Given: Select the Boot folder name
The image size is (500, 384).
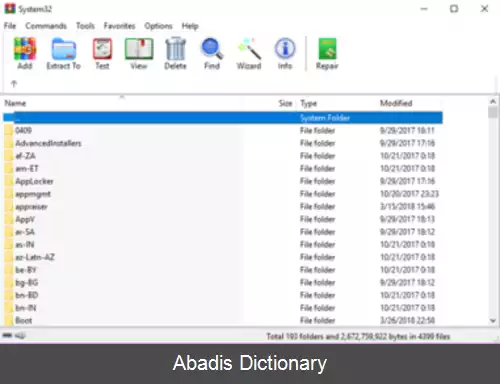Looking at the screenshot, I should [x=24, y=320].
